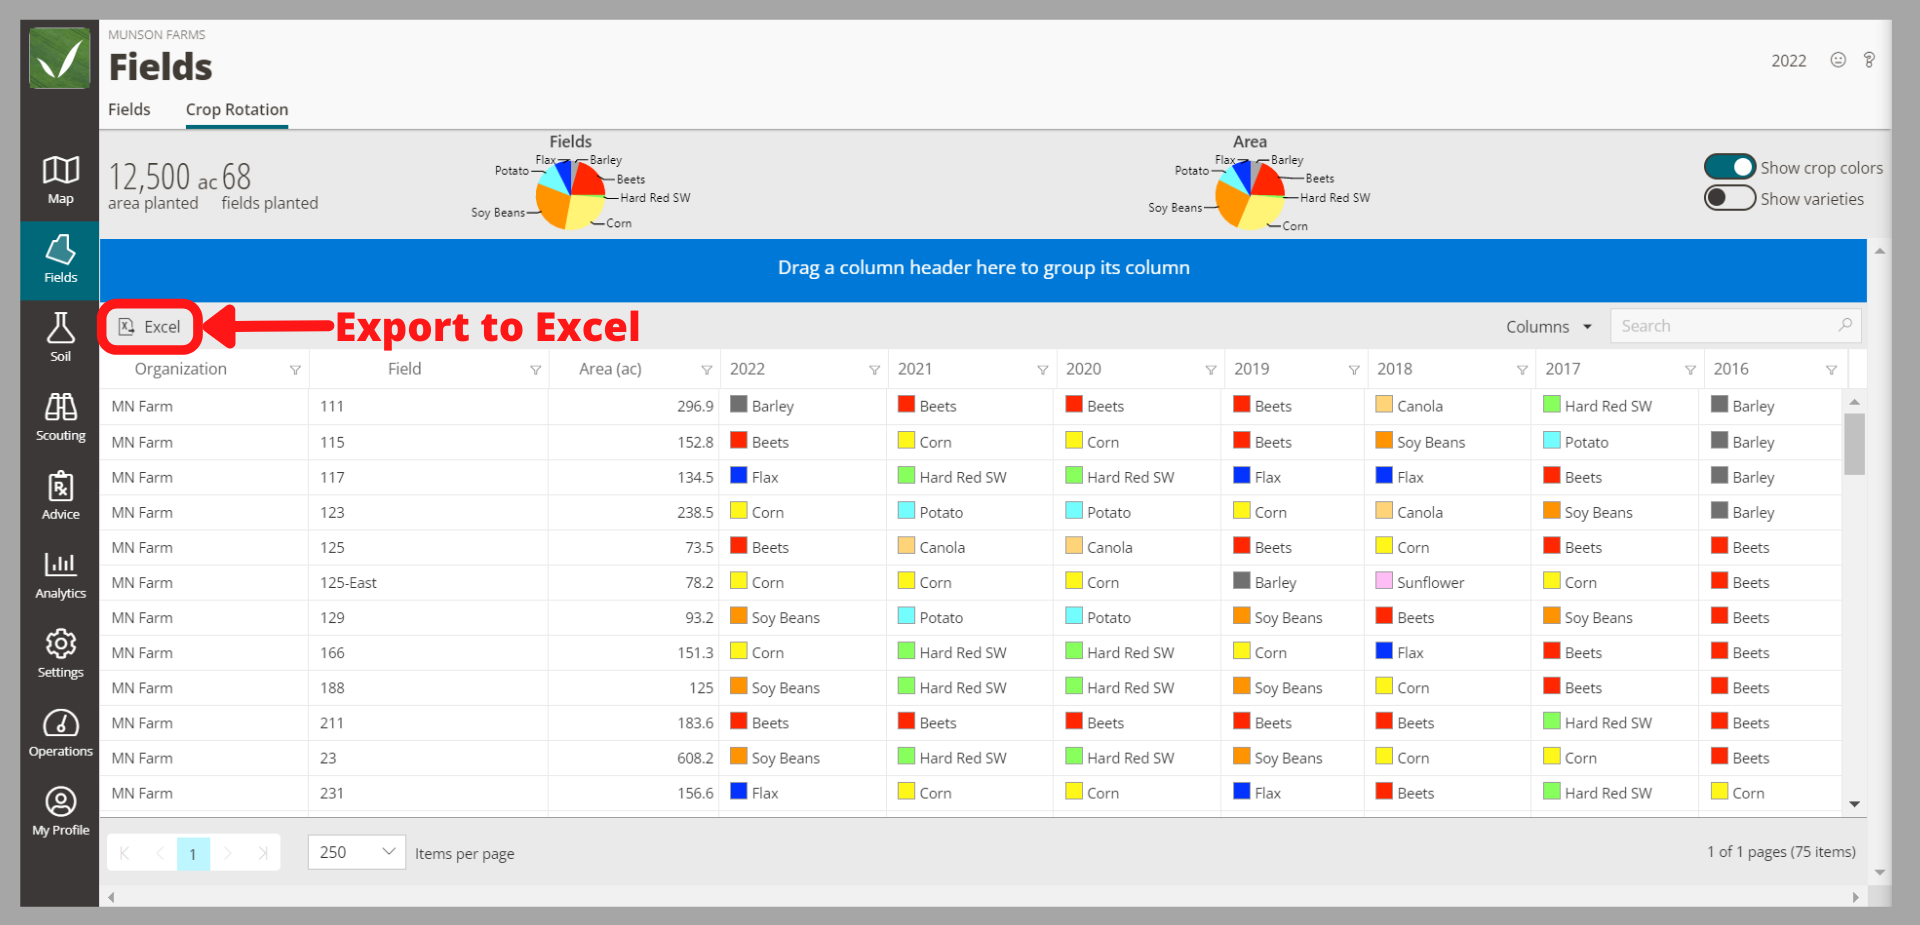Click Potato in 2017 for field 115
Screen dimensions: 1920x925
[1586, 442]
